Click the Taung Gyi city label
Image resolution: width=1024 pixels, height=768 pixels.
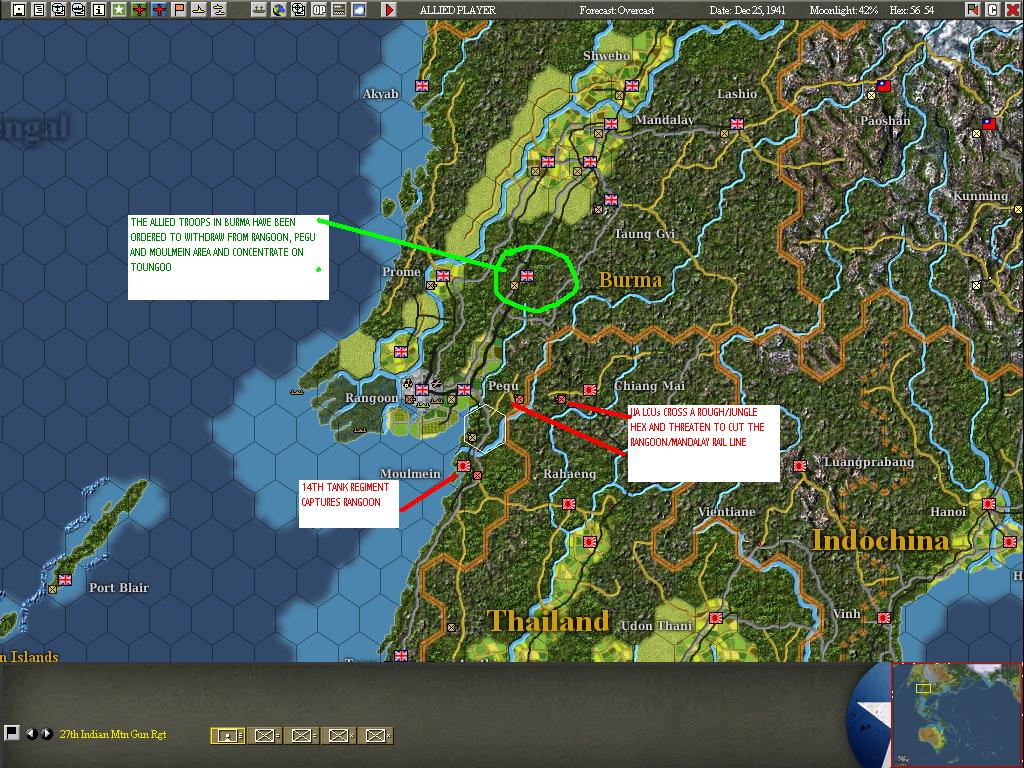(x=645, y=234)
